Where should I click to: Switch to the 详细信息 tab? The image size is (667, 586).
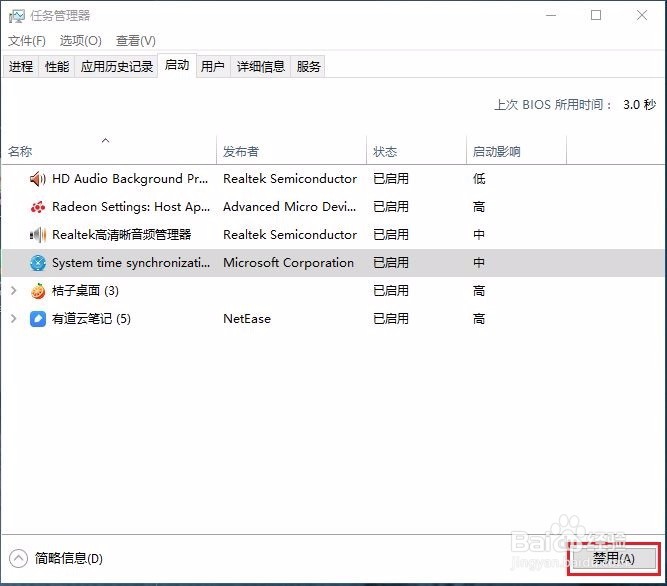pos(260,67)
